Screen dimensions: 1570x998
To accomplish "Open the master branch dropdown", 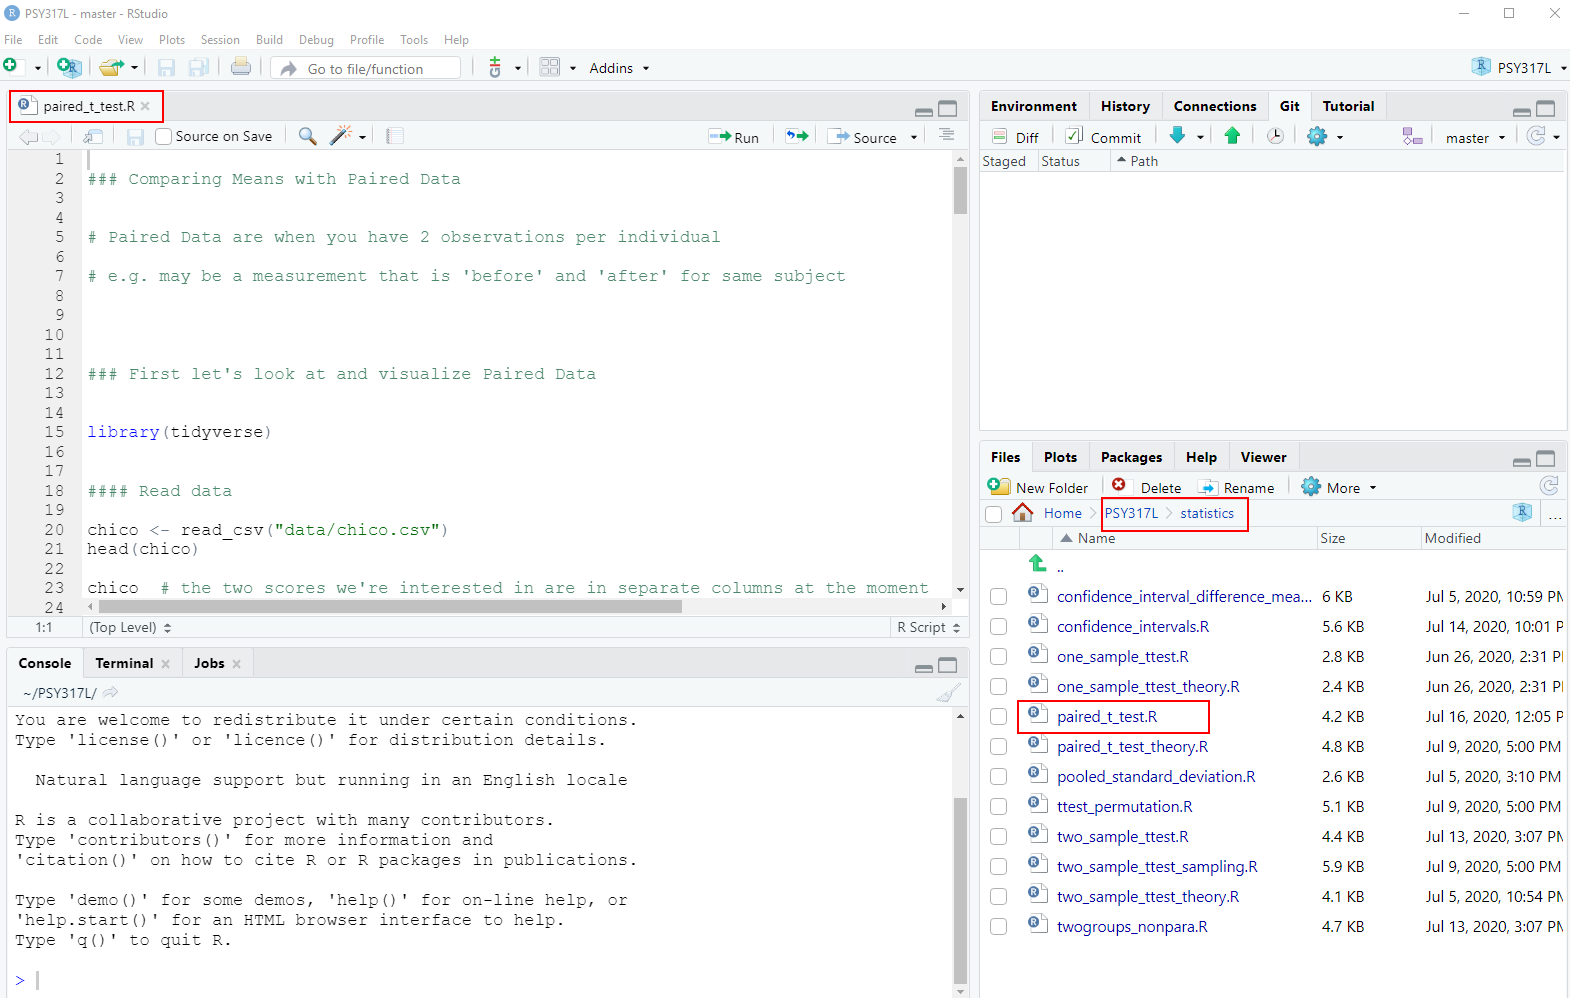I will pos(1474,138).
